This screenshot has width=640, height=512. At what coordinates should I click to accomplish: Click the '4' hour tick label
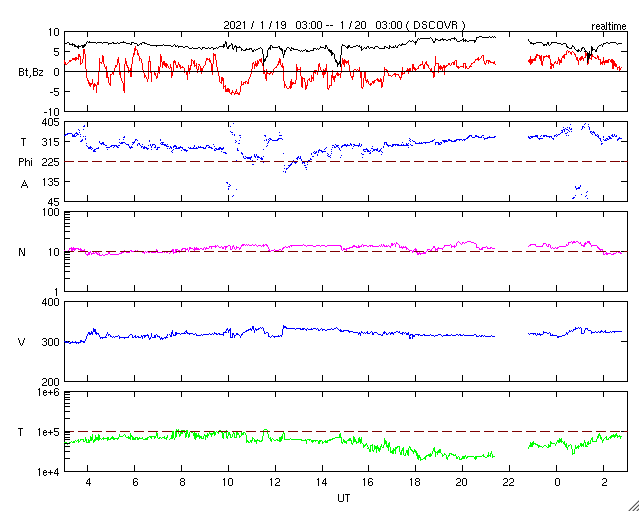pos(87,483)
